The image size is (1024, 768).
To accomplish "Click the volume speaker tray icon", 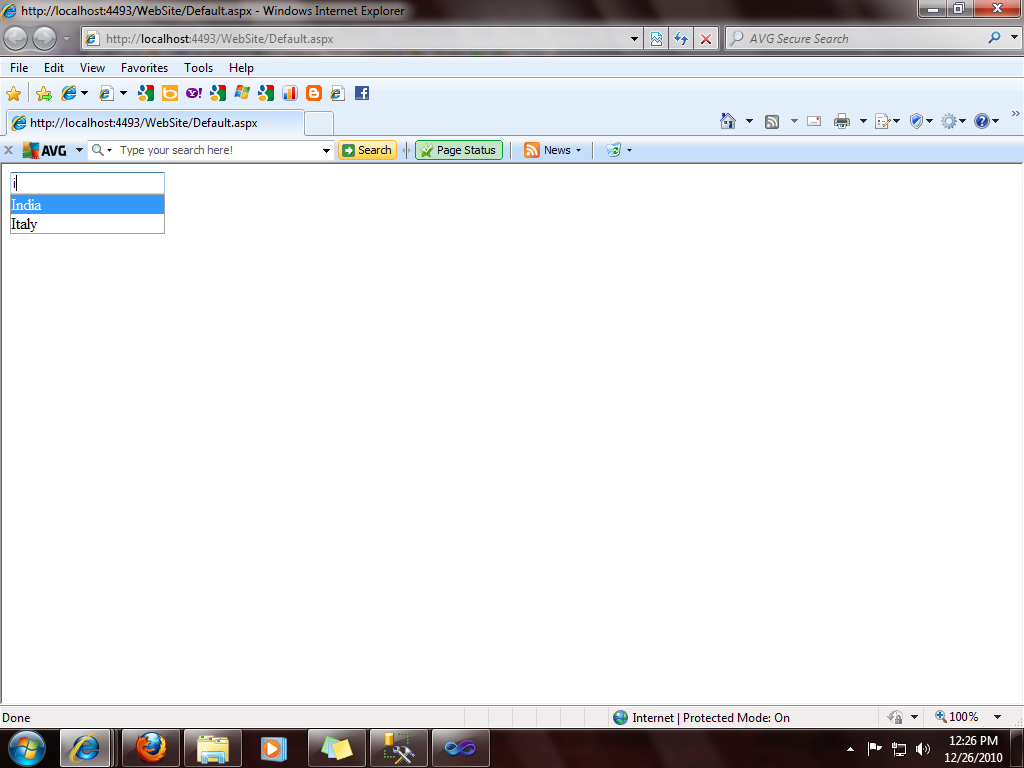I will point(922,749).
